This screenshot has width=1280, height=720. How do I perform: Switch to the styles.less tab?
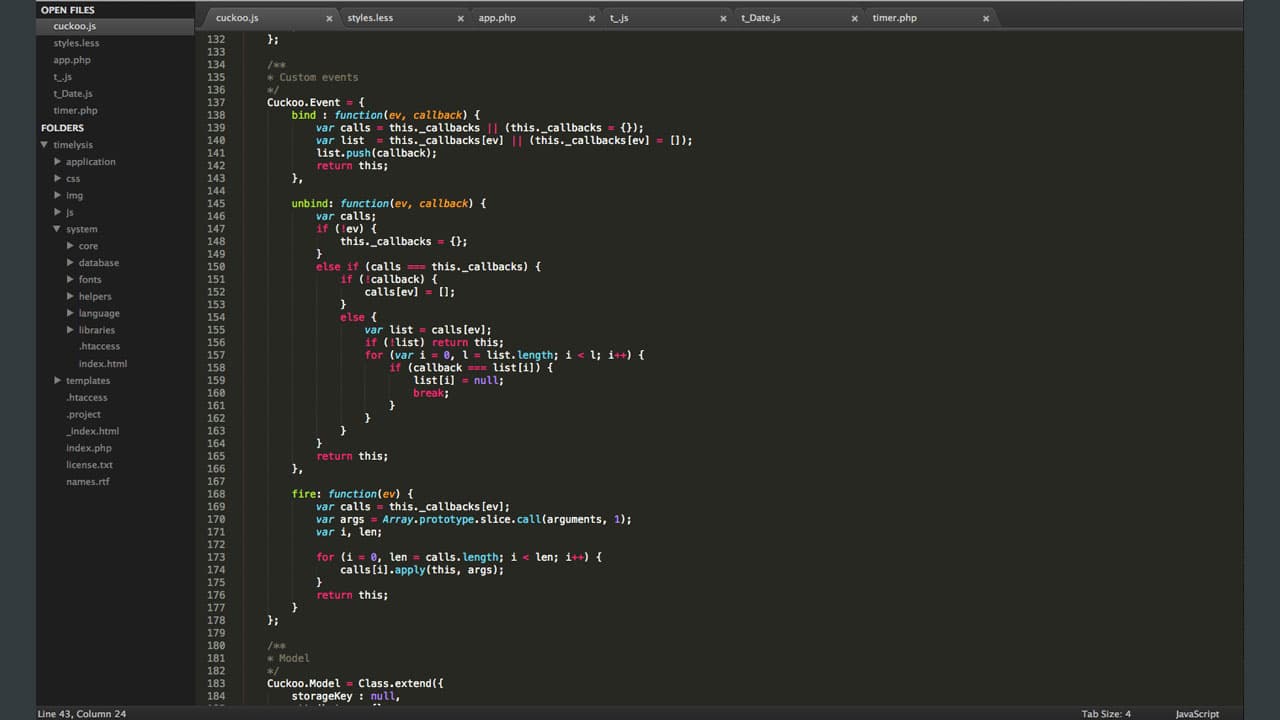[x=369, y=17]
